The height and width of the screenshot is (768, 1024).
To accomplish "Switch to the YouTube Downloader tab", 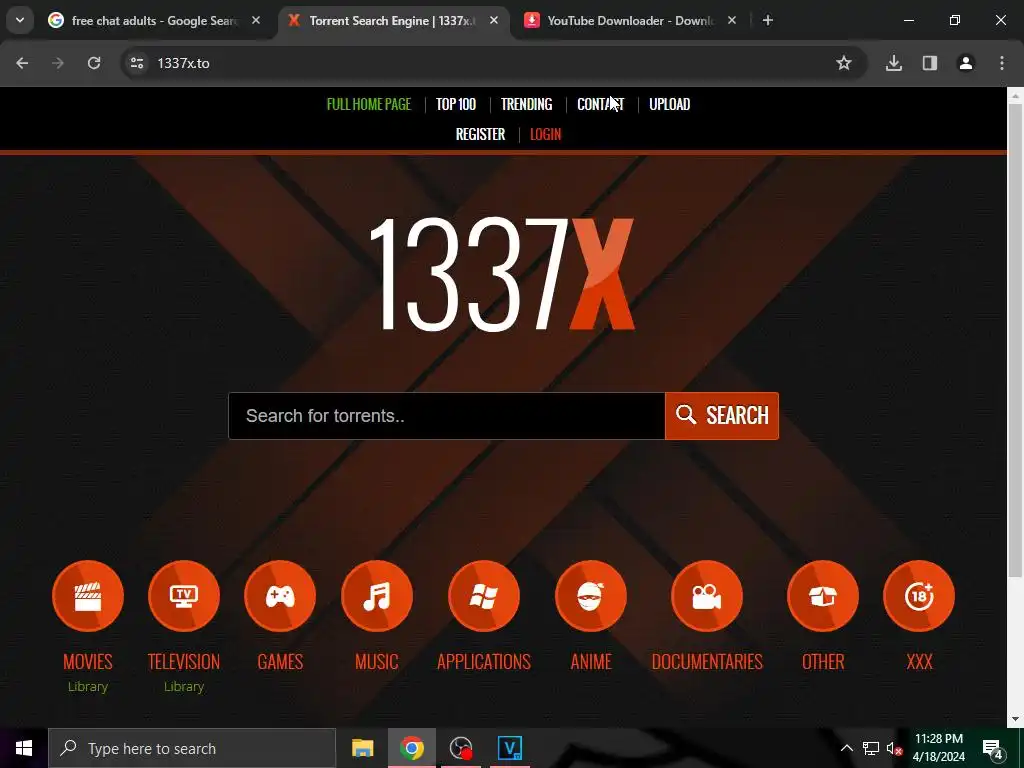I will tap(630, 20).
